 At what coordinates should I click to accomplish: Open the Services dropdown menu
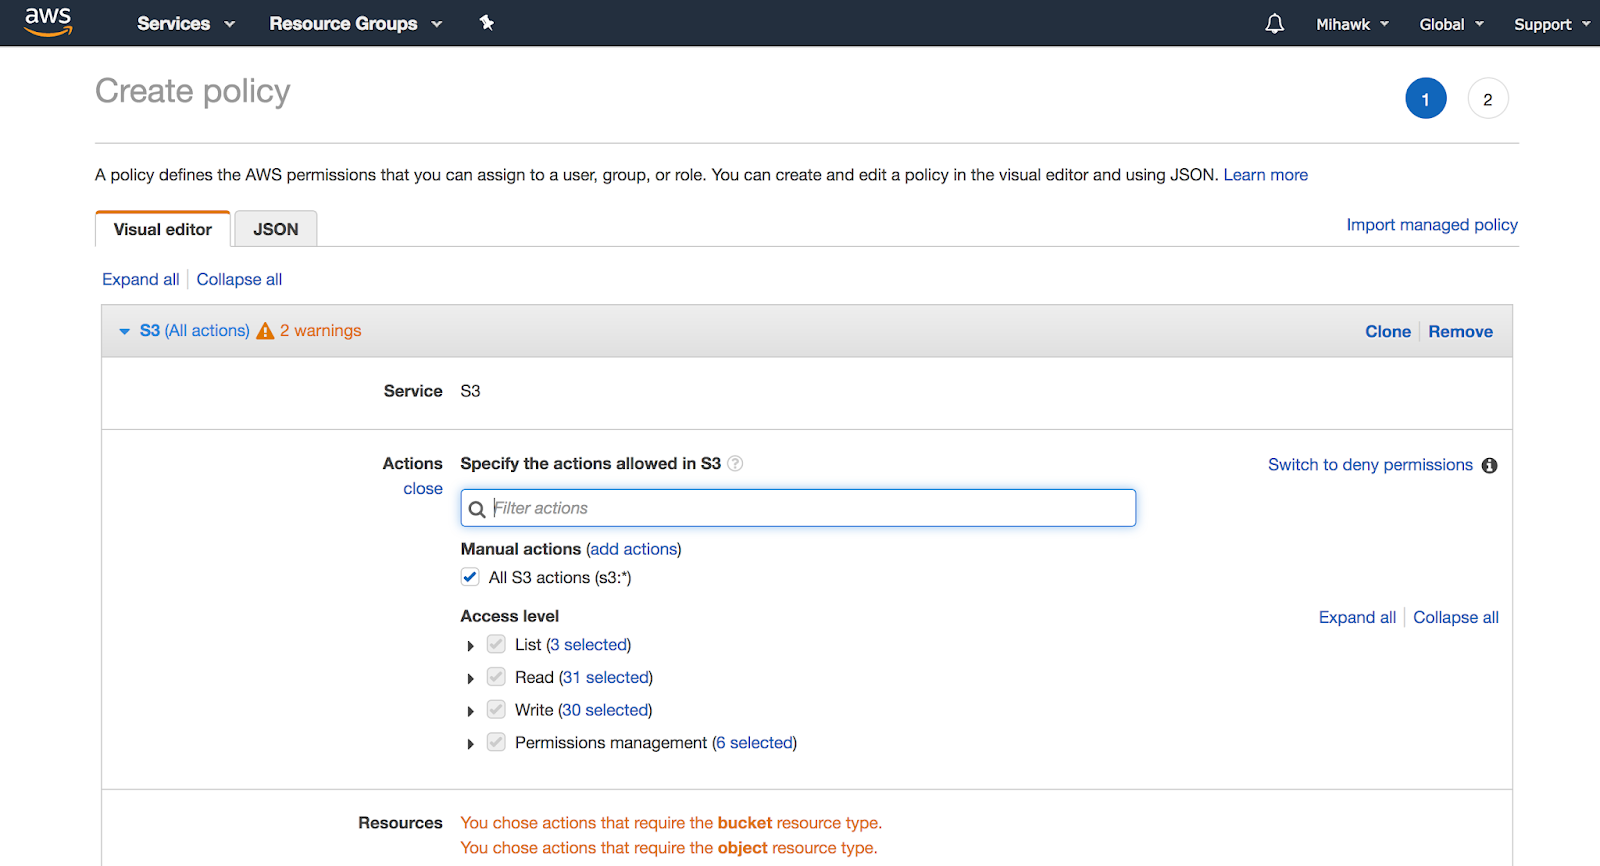pyautogui.click(x=185, y=24)
